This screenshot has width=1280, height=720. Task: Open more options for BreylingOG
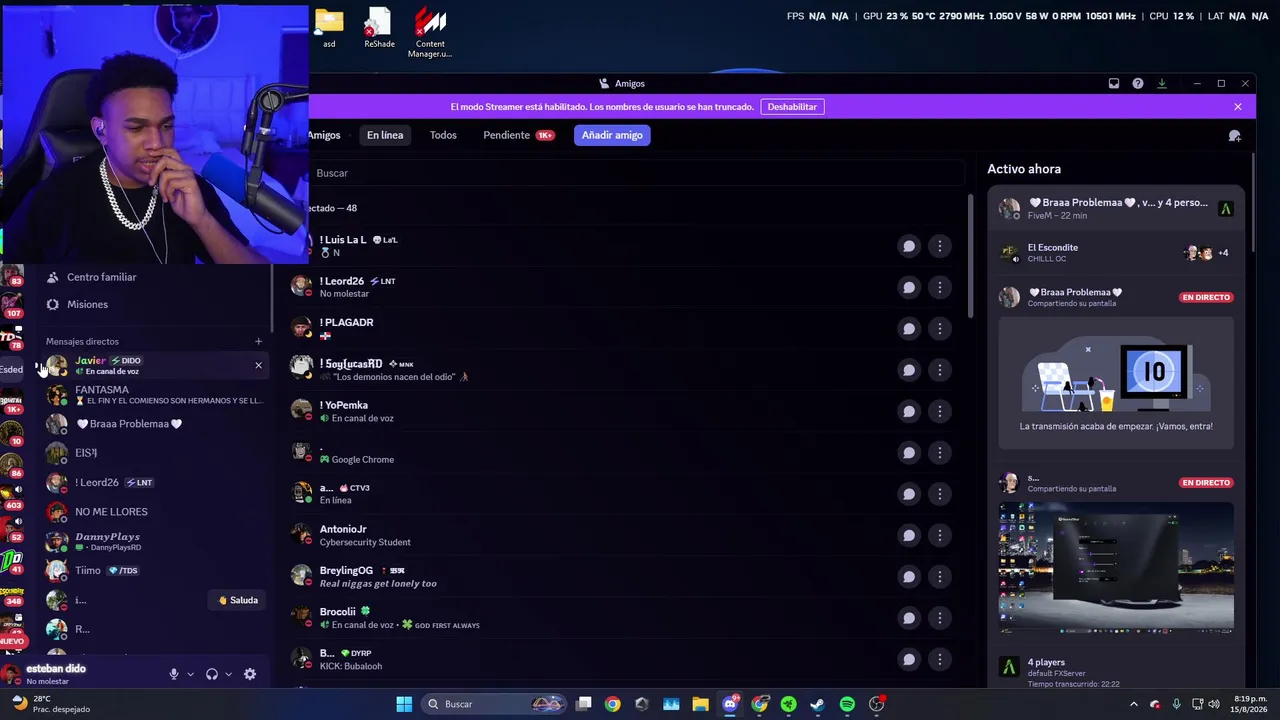point(940,577)
